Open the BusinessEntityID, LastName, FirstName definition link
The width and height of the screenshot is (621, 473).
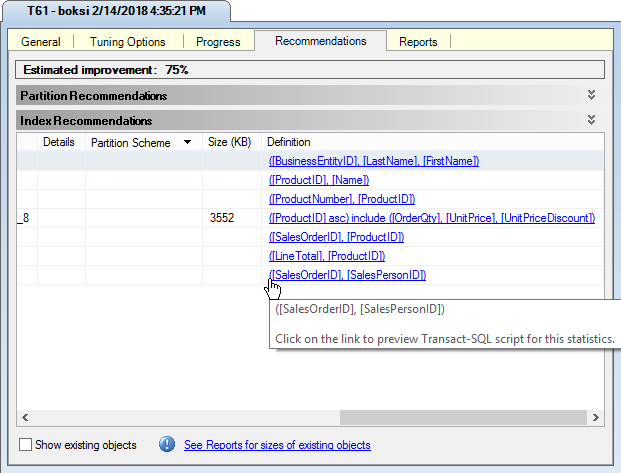[x=374, y=161]
